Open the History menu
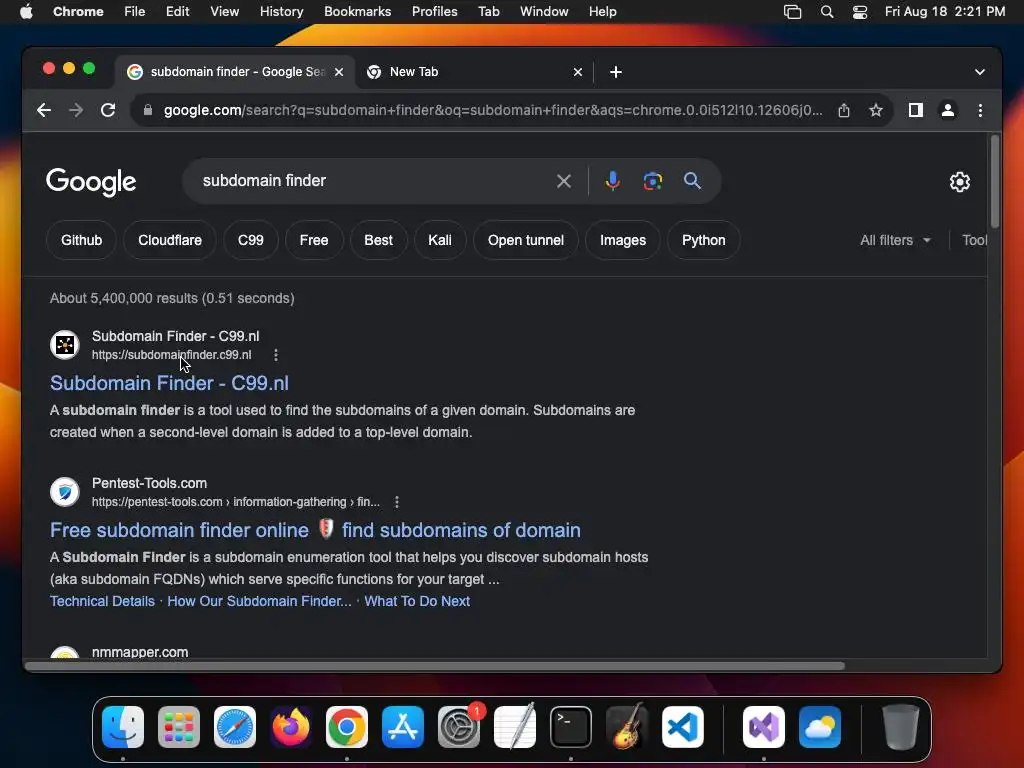Screen dimensions: 1024x768 (281, 12)
